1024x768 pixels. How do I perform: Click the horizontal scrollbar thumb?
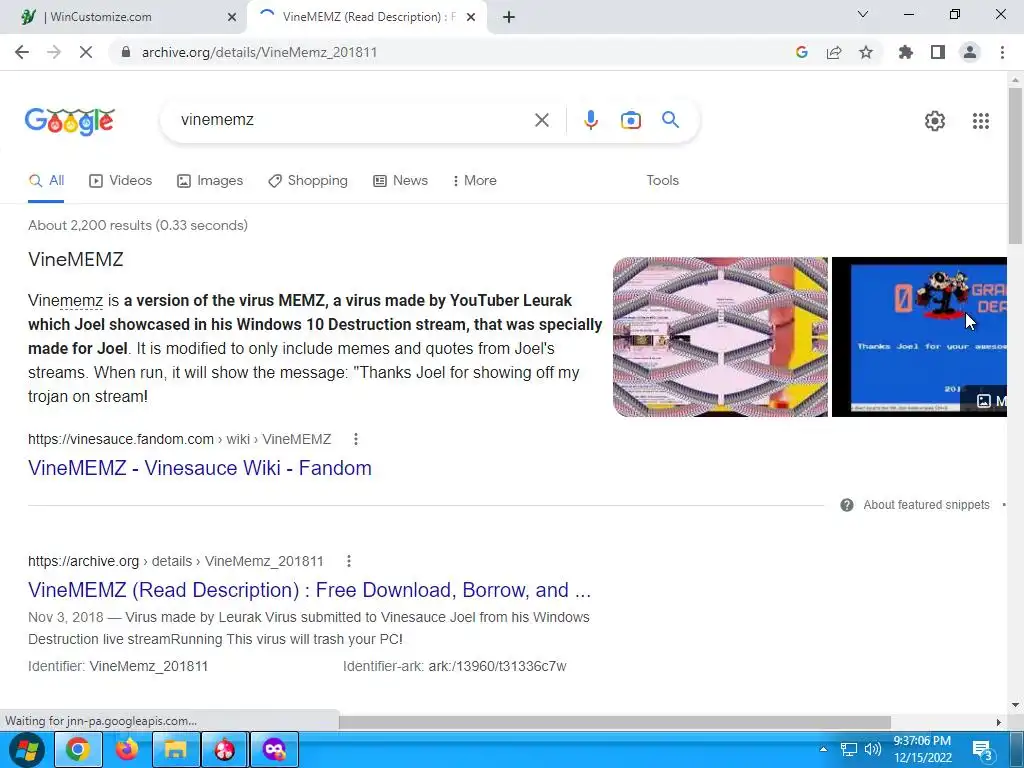click(615, 722)
